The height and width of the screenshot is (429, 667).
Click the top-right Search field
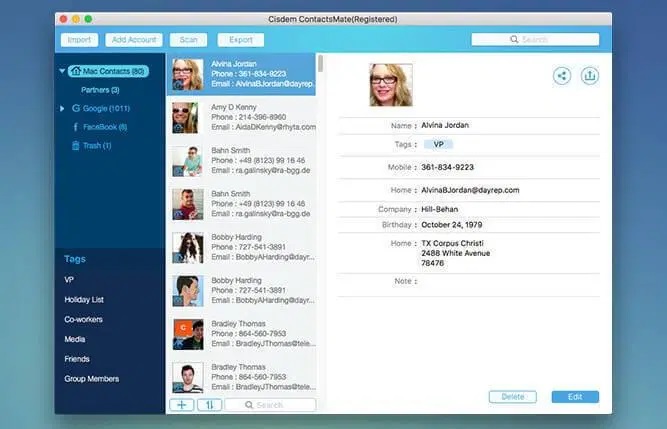point(535,40)
